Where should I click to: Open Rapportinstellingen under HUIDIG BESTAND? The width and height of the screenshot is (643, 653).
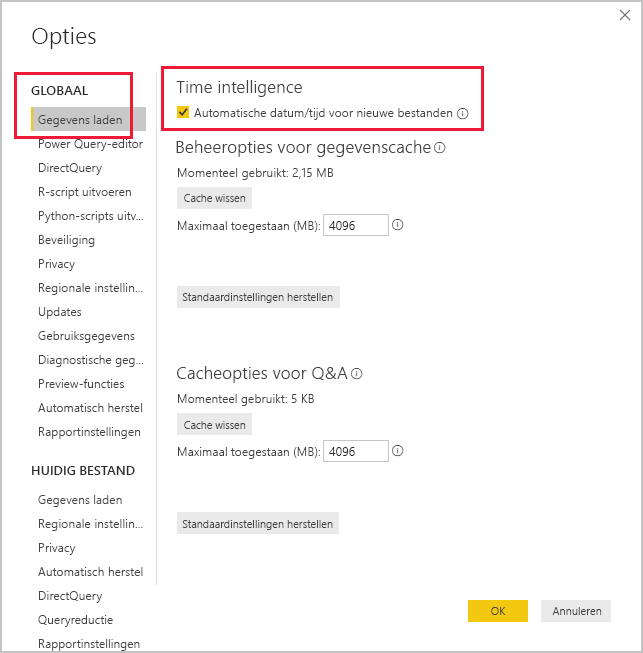[89, 644]
